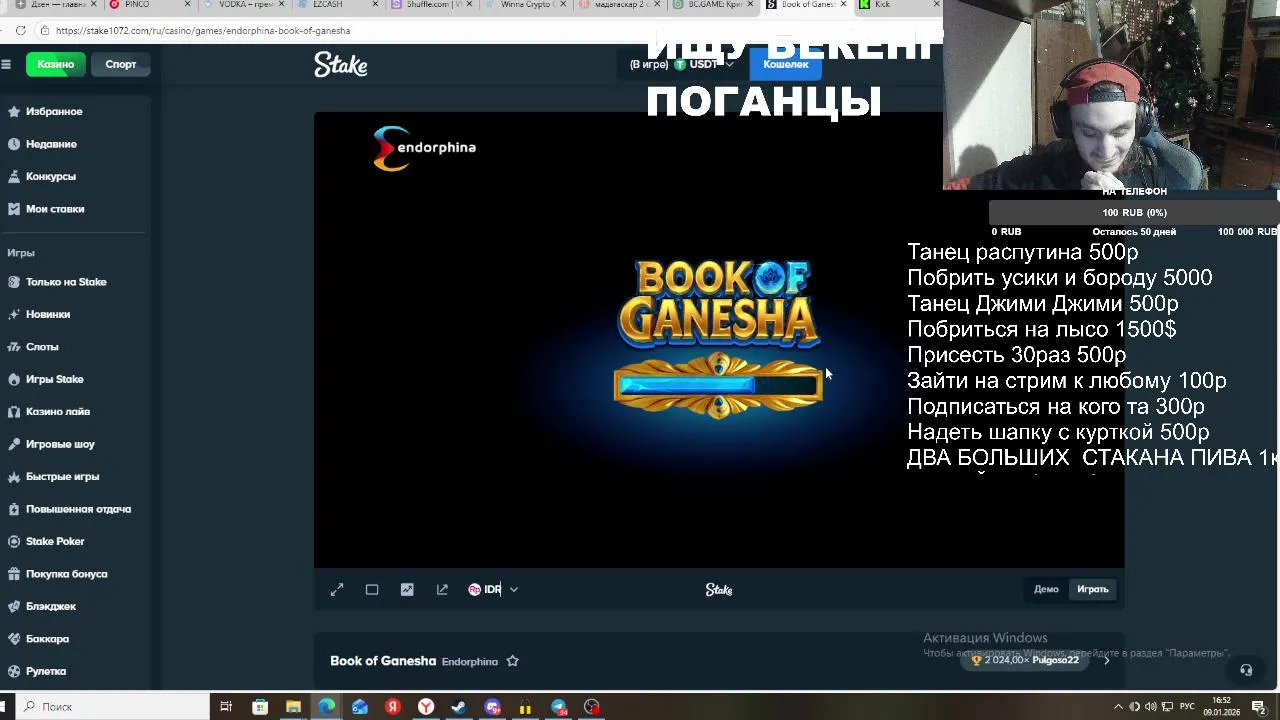The height and width of the screenshot is (720, 1280).
Task: Click the Недавние clock icon
Action: (14, 144)
